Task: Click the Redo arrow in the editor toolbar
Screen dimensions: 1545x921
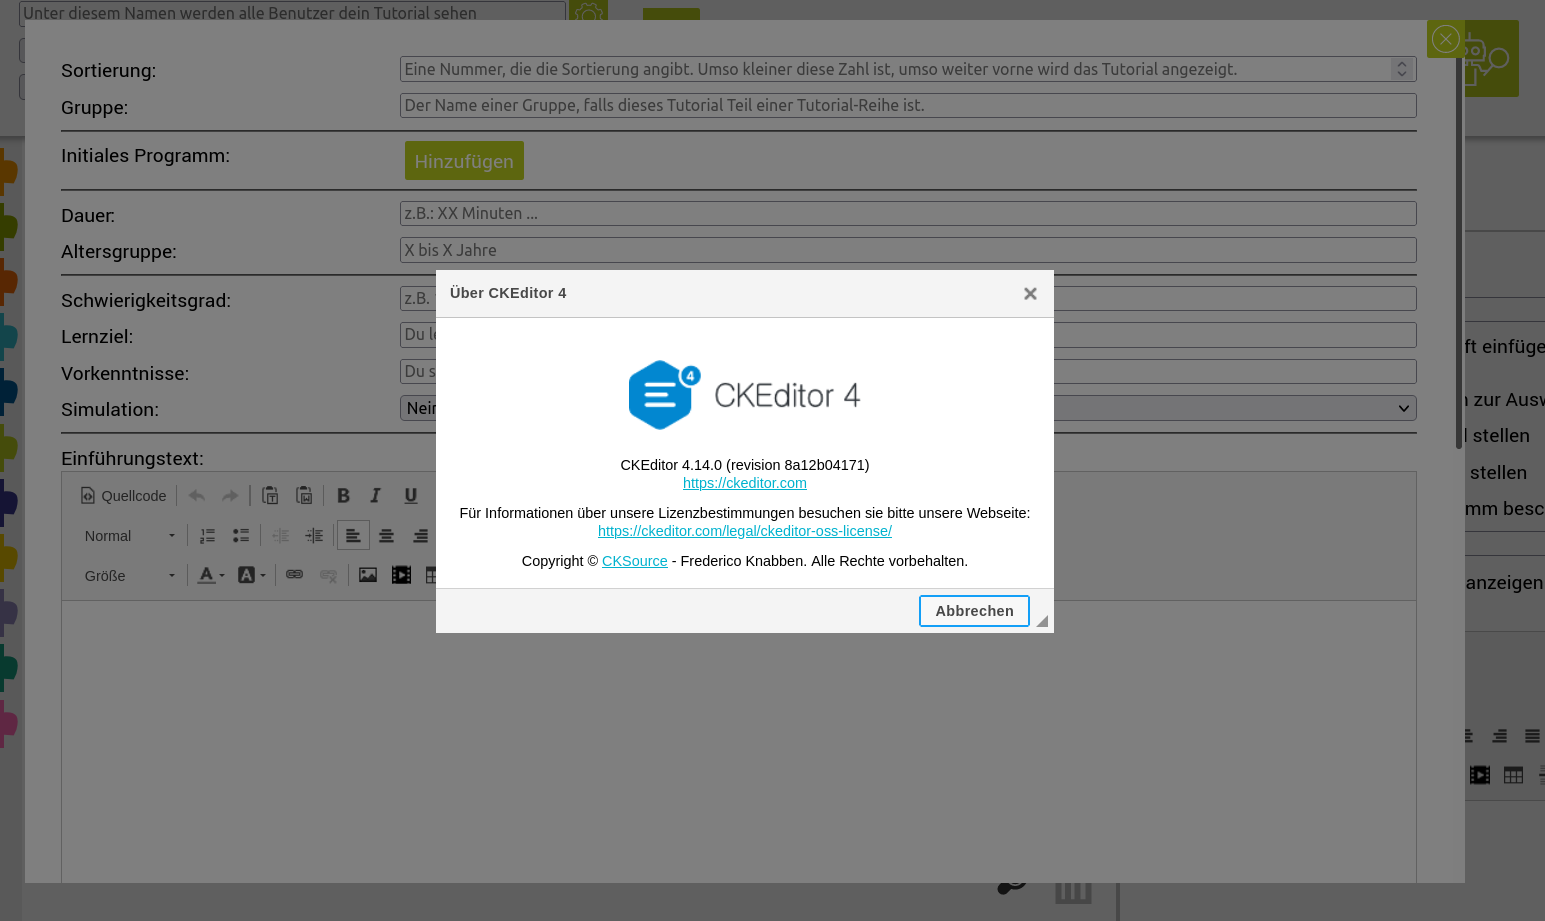Action: click(229, 495)
